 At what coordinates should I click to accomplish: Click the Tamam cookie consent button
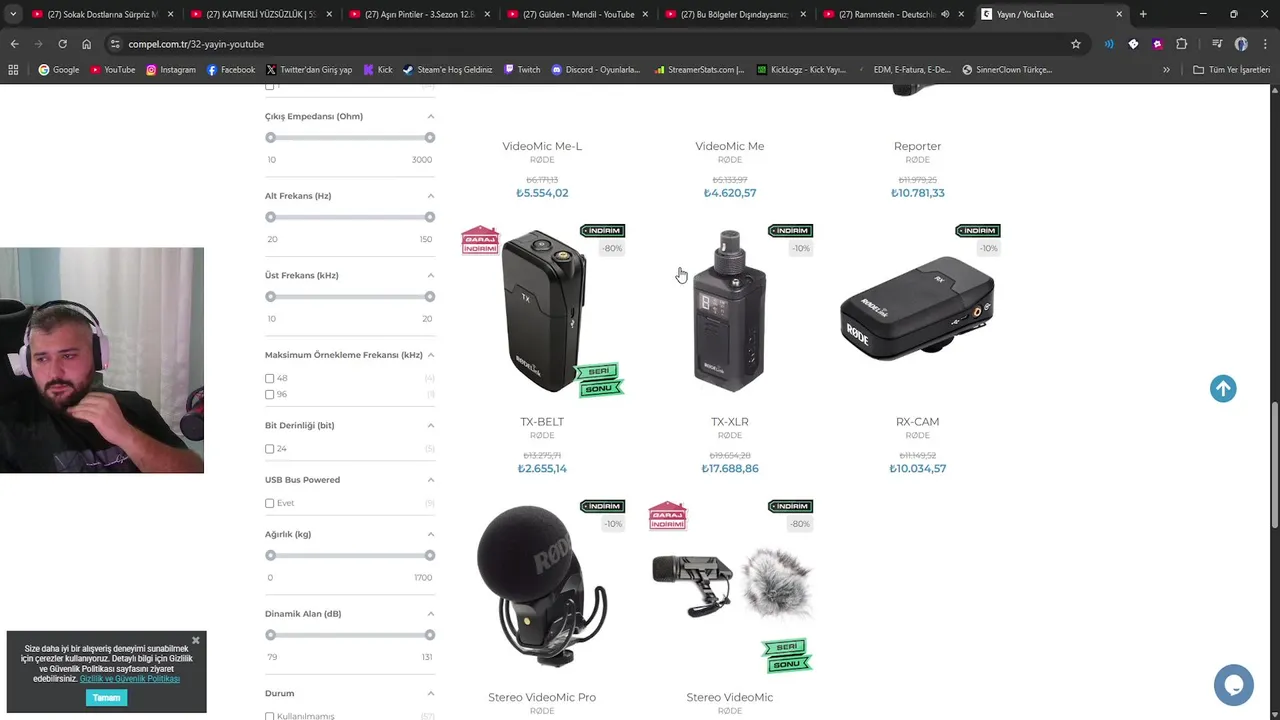pyautogui.click(x=106, y=697)
